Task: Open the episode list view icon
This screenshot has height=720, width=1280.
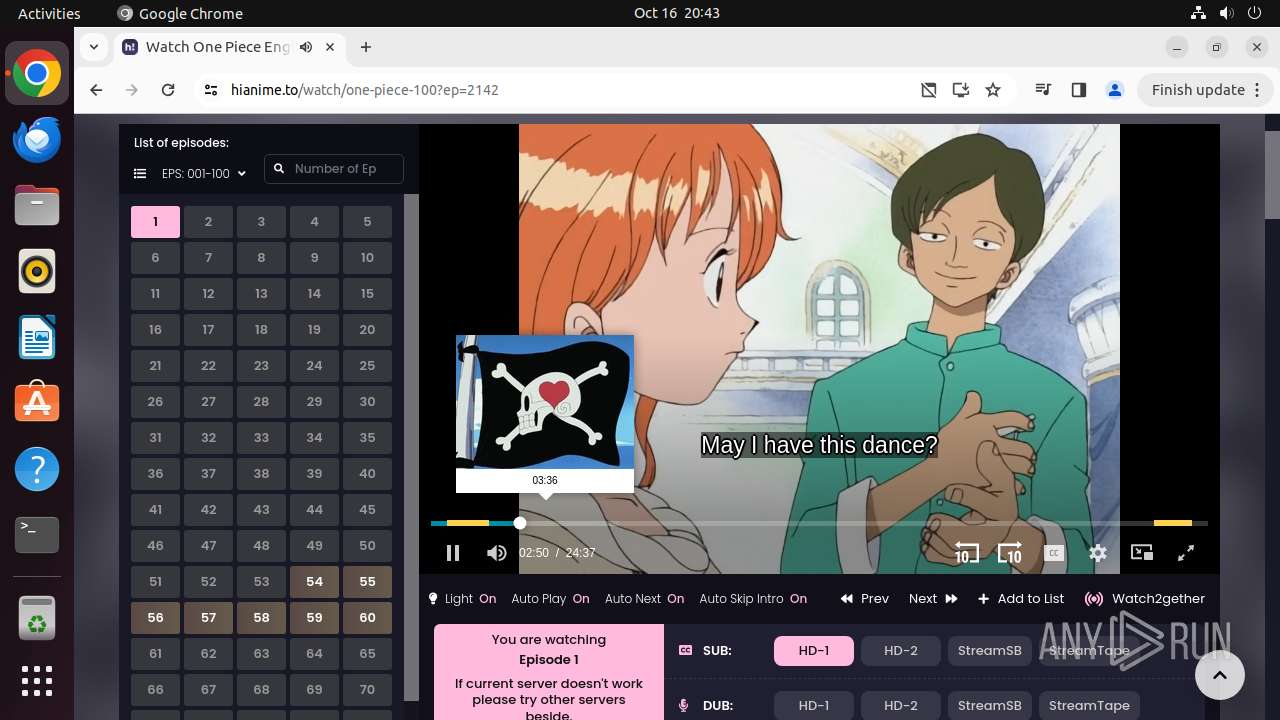Action: [140, 174]
